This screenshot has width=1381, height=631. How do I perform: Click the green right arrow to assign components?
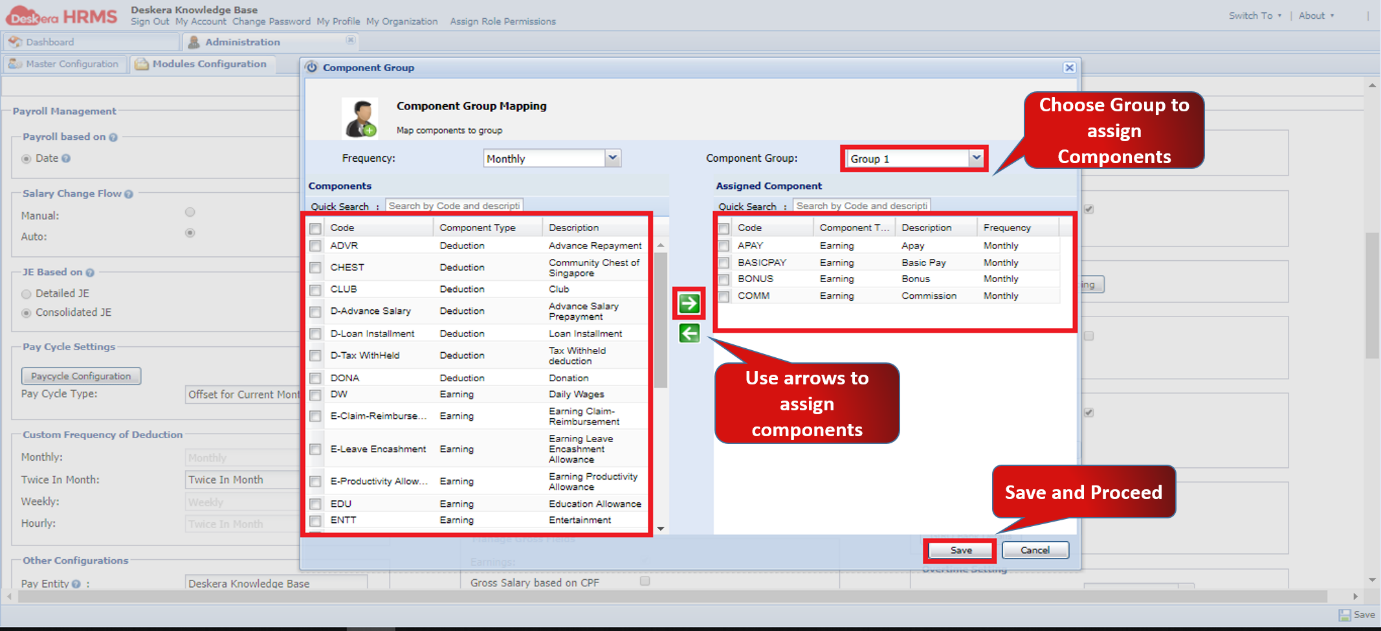[688, 303]
